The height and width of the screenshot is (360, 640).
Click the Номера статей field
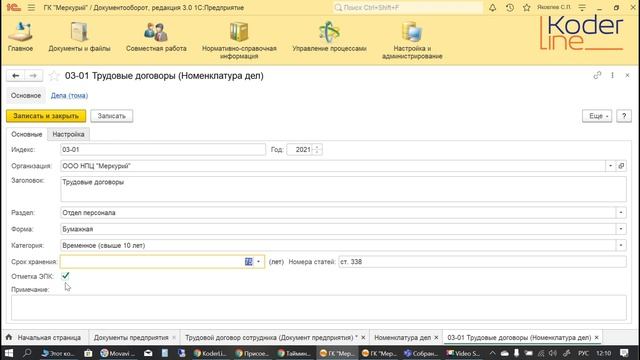point(482,262)
